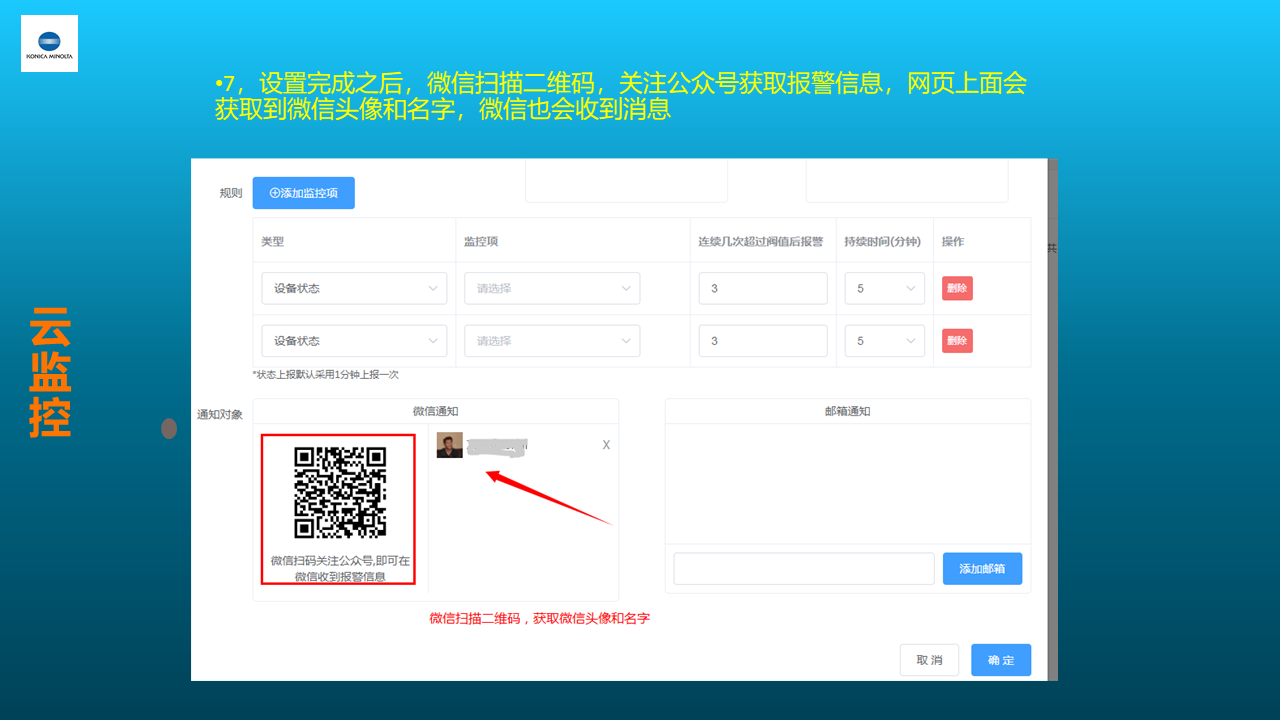The width and height of the screenshot is (1280, 720).
Task: Cancel the dialog with 取消
Action: click(x=929, y=660)
